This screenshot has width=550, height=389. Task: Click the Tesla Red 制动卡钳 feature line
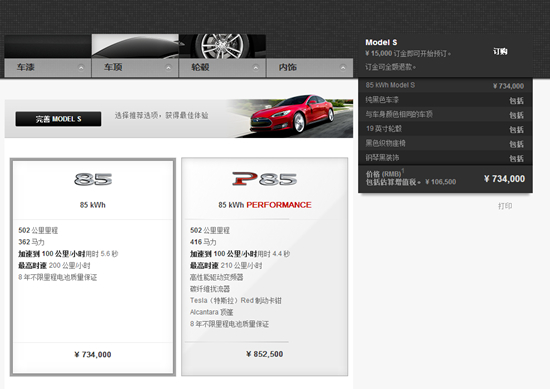(x=236, y=301)
